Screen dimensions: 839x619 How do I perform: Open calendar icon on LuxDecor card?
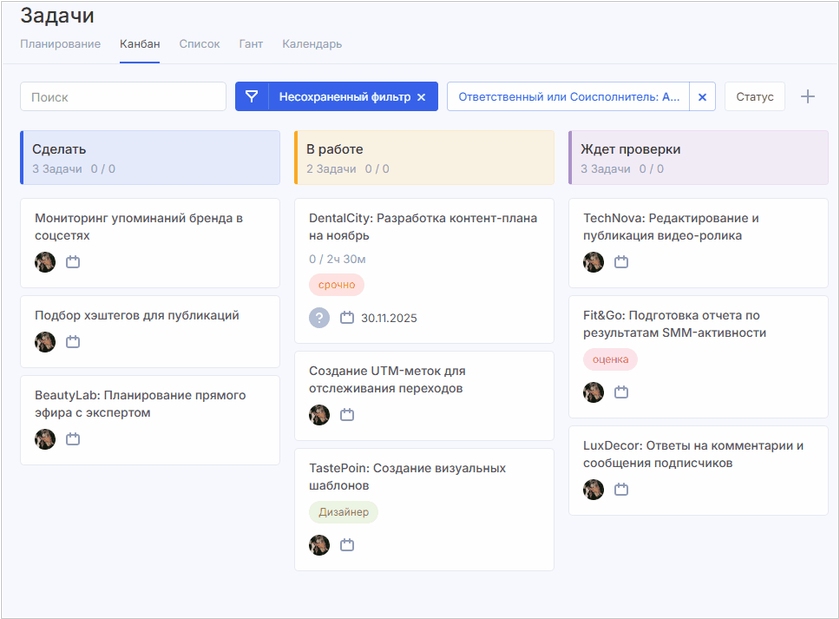621,489
